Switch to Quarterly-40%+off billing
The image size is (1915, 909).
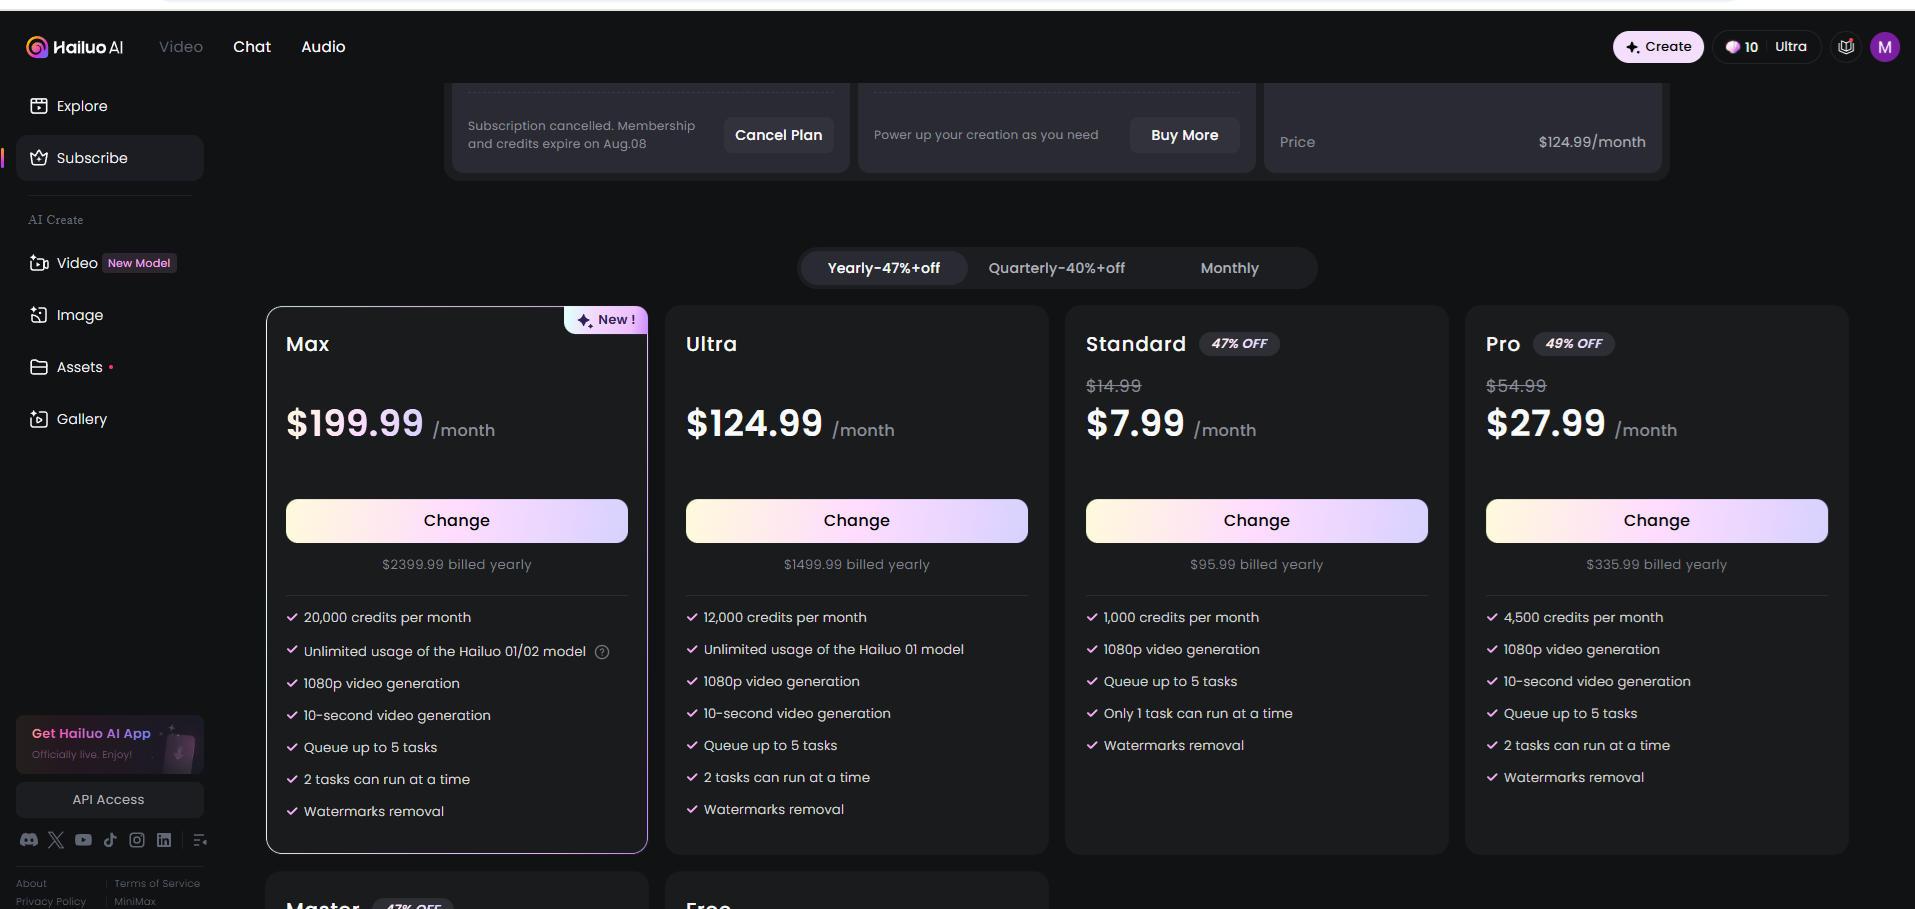1056,268
